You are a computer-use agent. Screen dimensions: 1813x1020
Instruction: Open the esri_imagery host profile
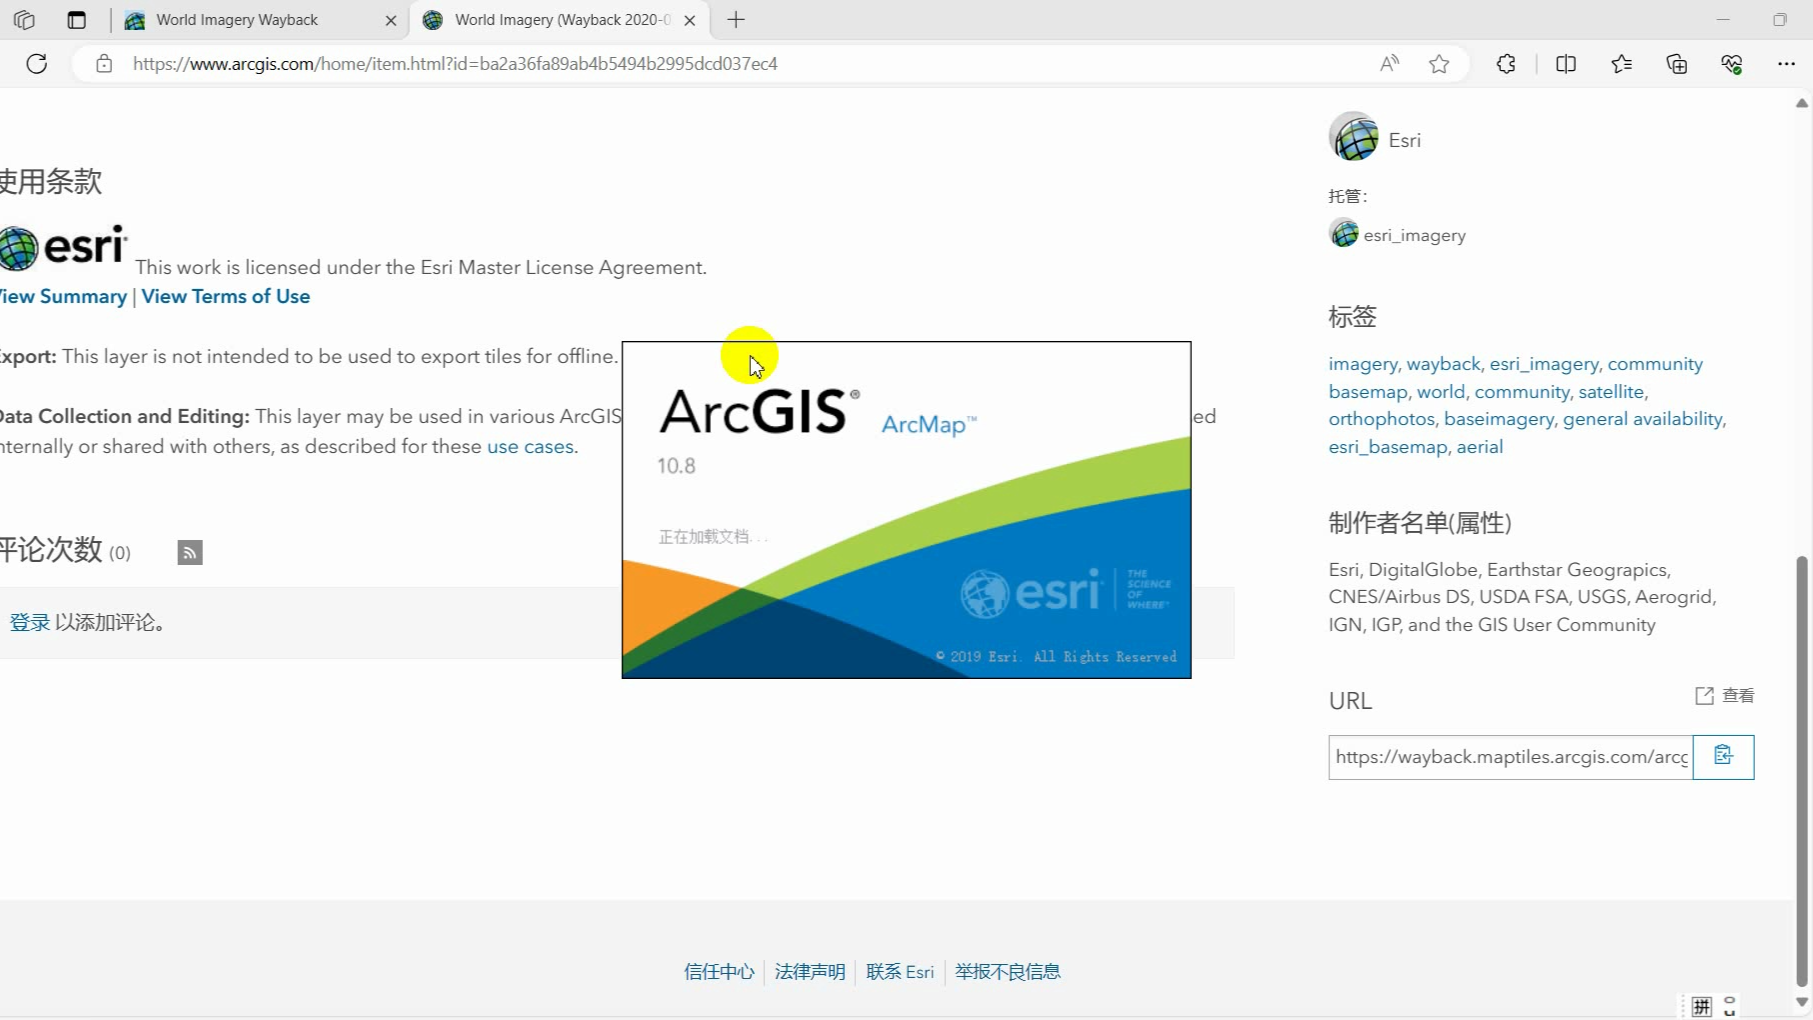pos(1414,235)
